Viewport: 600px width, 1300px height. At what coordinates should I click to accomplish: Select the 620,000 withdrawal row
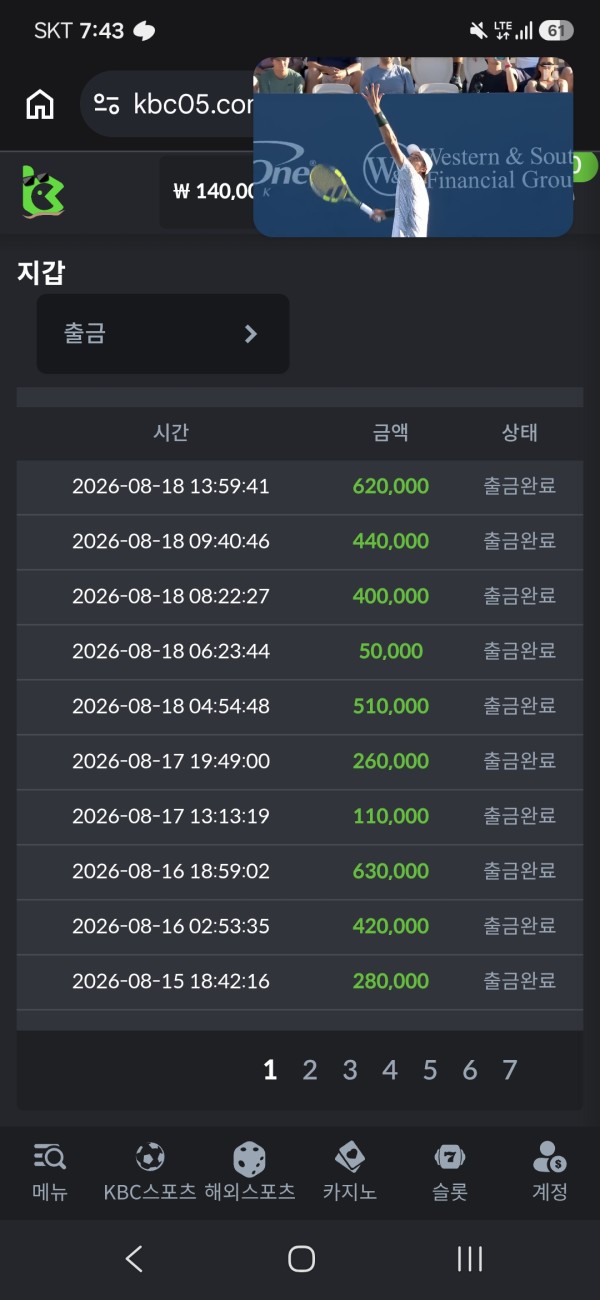[300, 487]
